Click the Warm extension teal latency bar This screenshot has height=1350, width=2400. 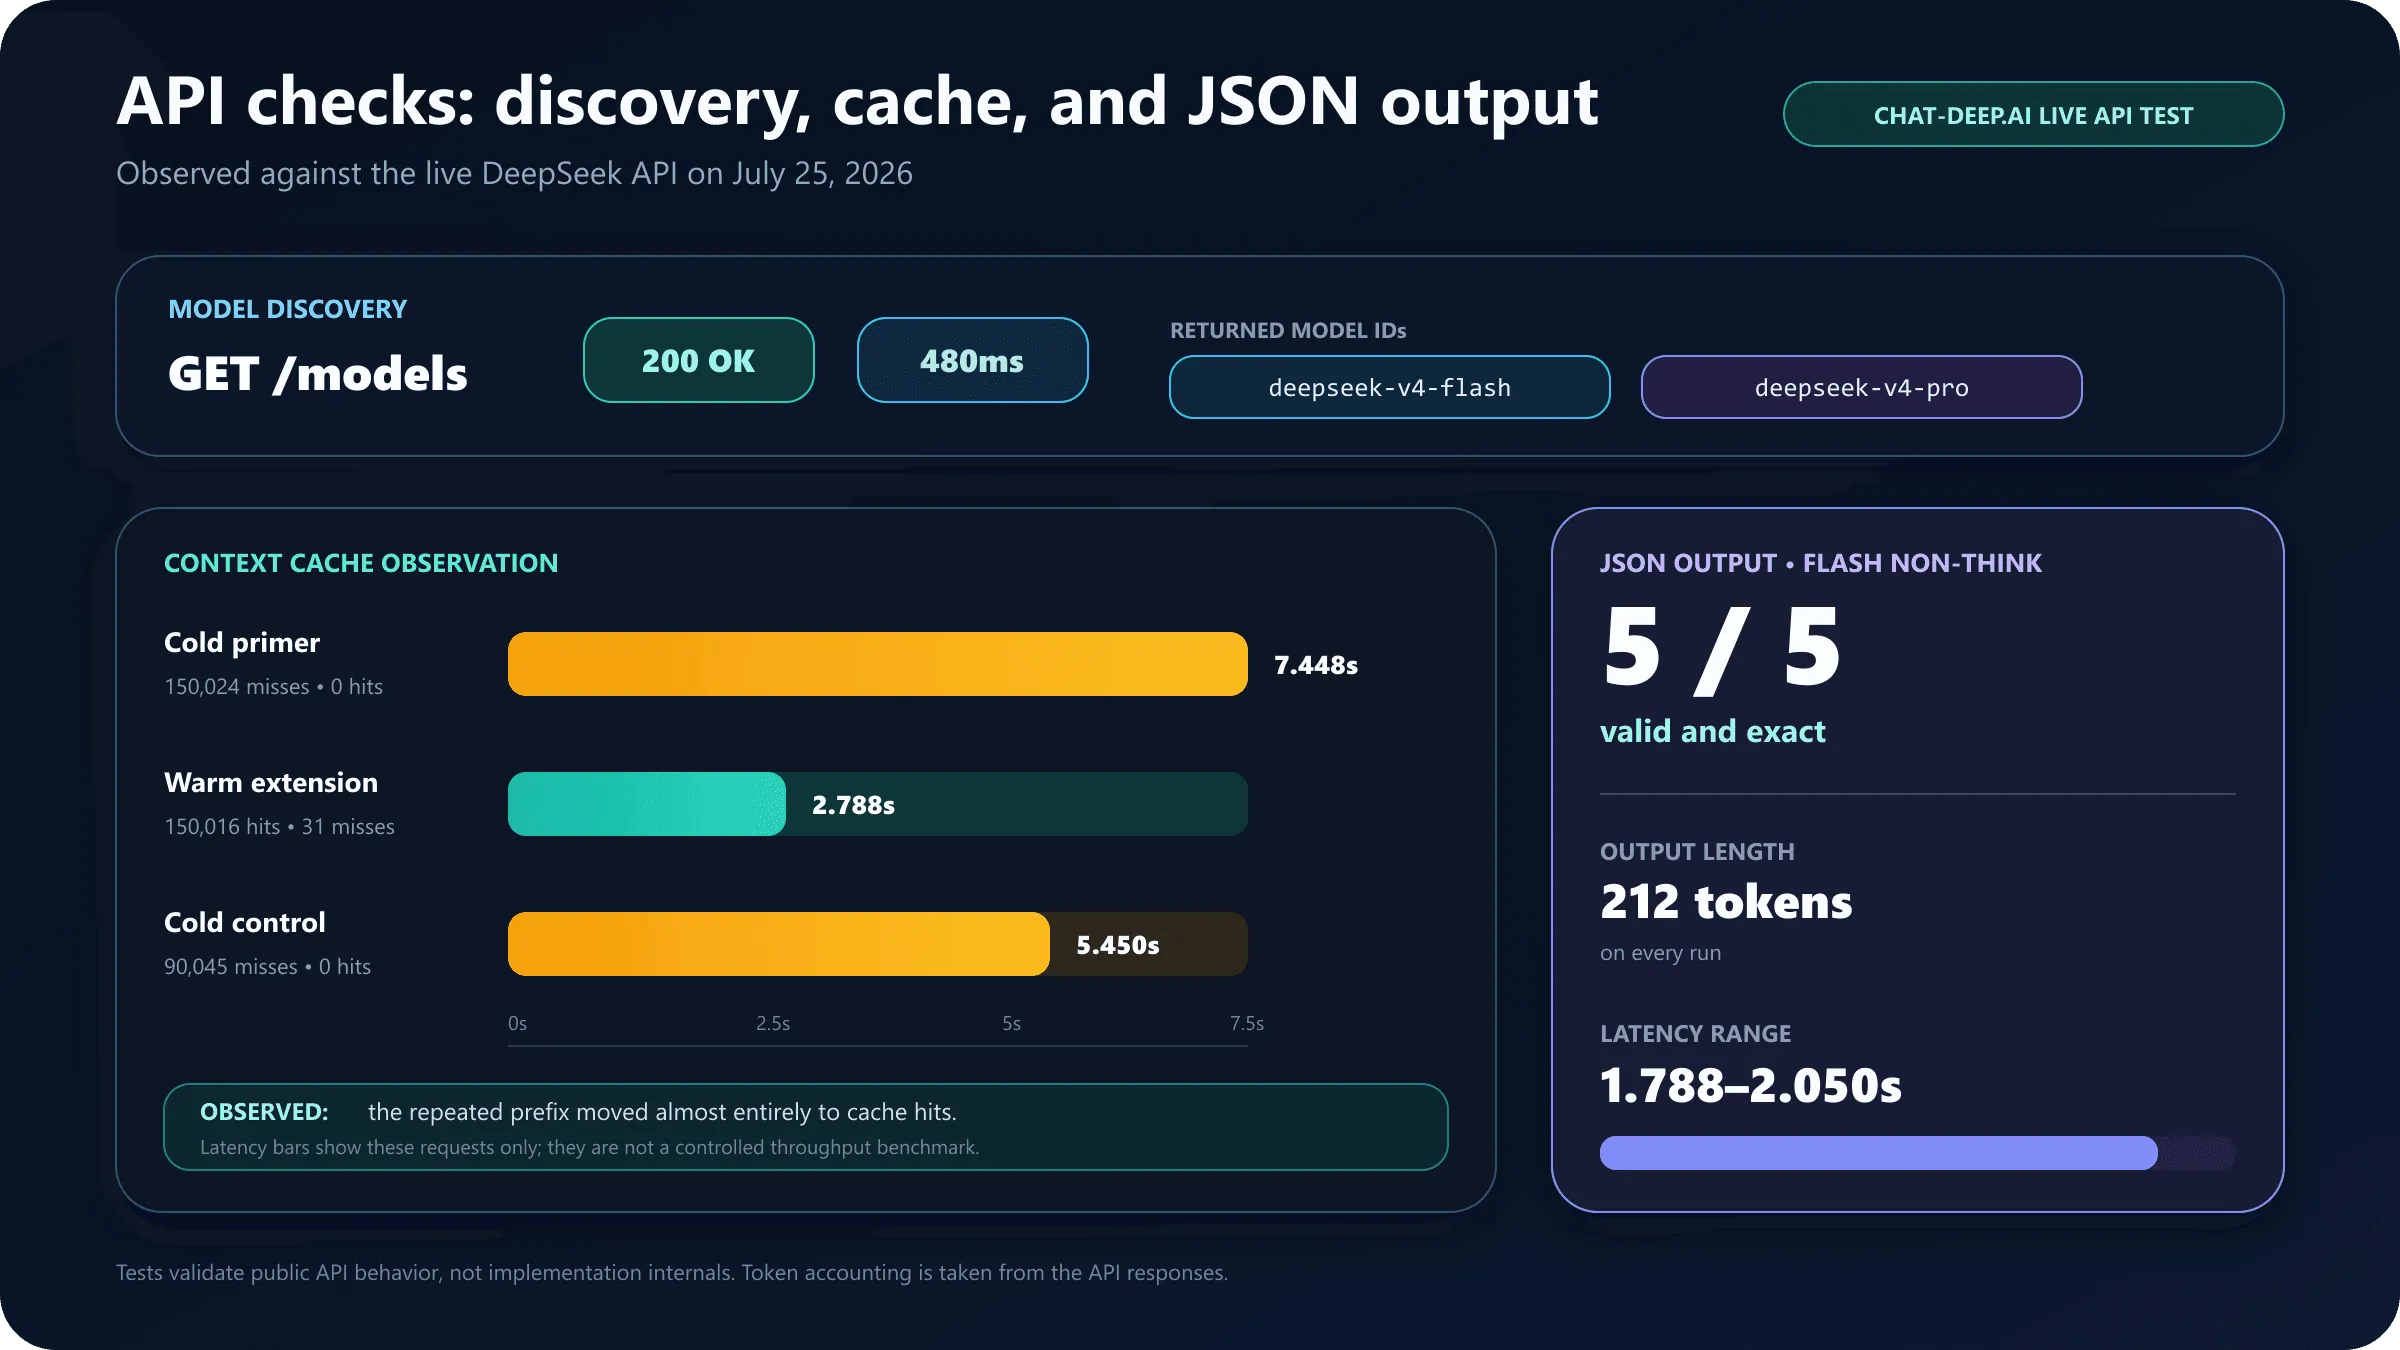[x=646, y=804]
